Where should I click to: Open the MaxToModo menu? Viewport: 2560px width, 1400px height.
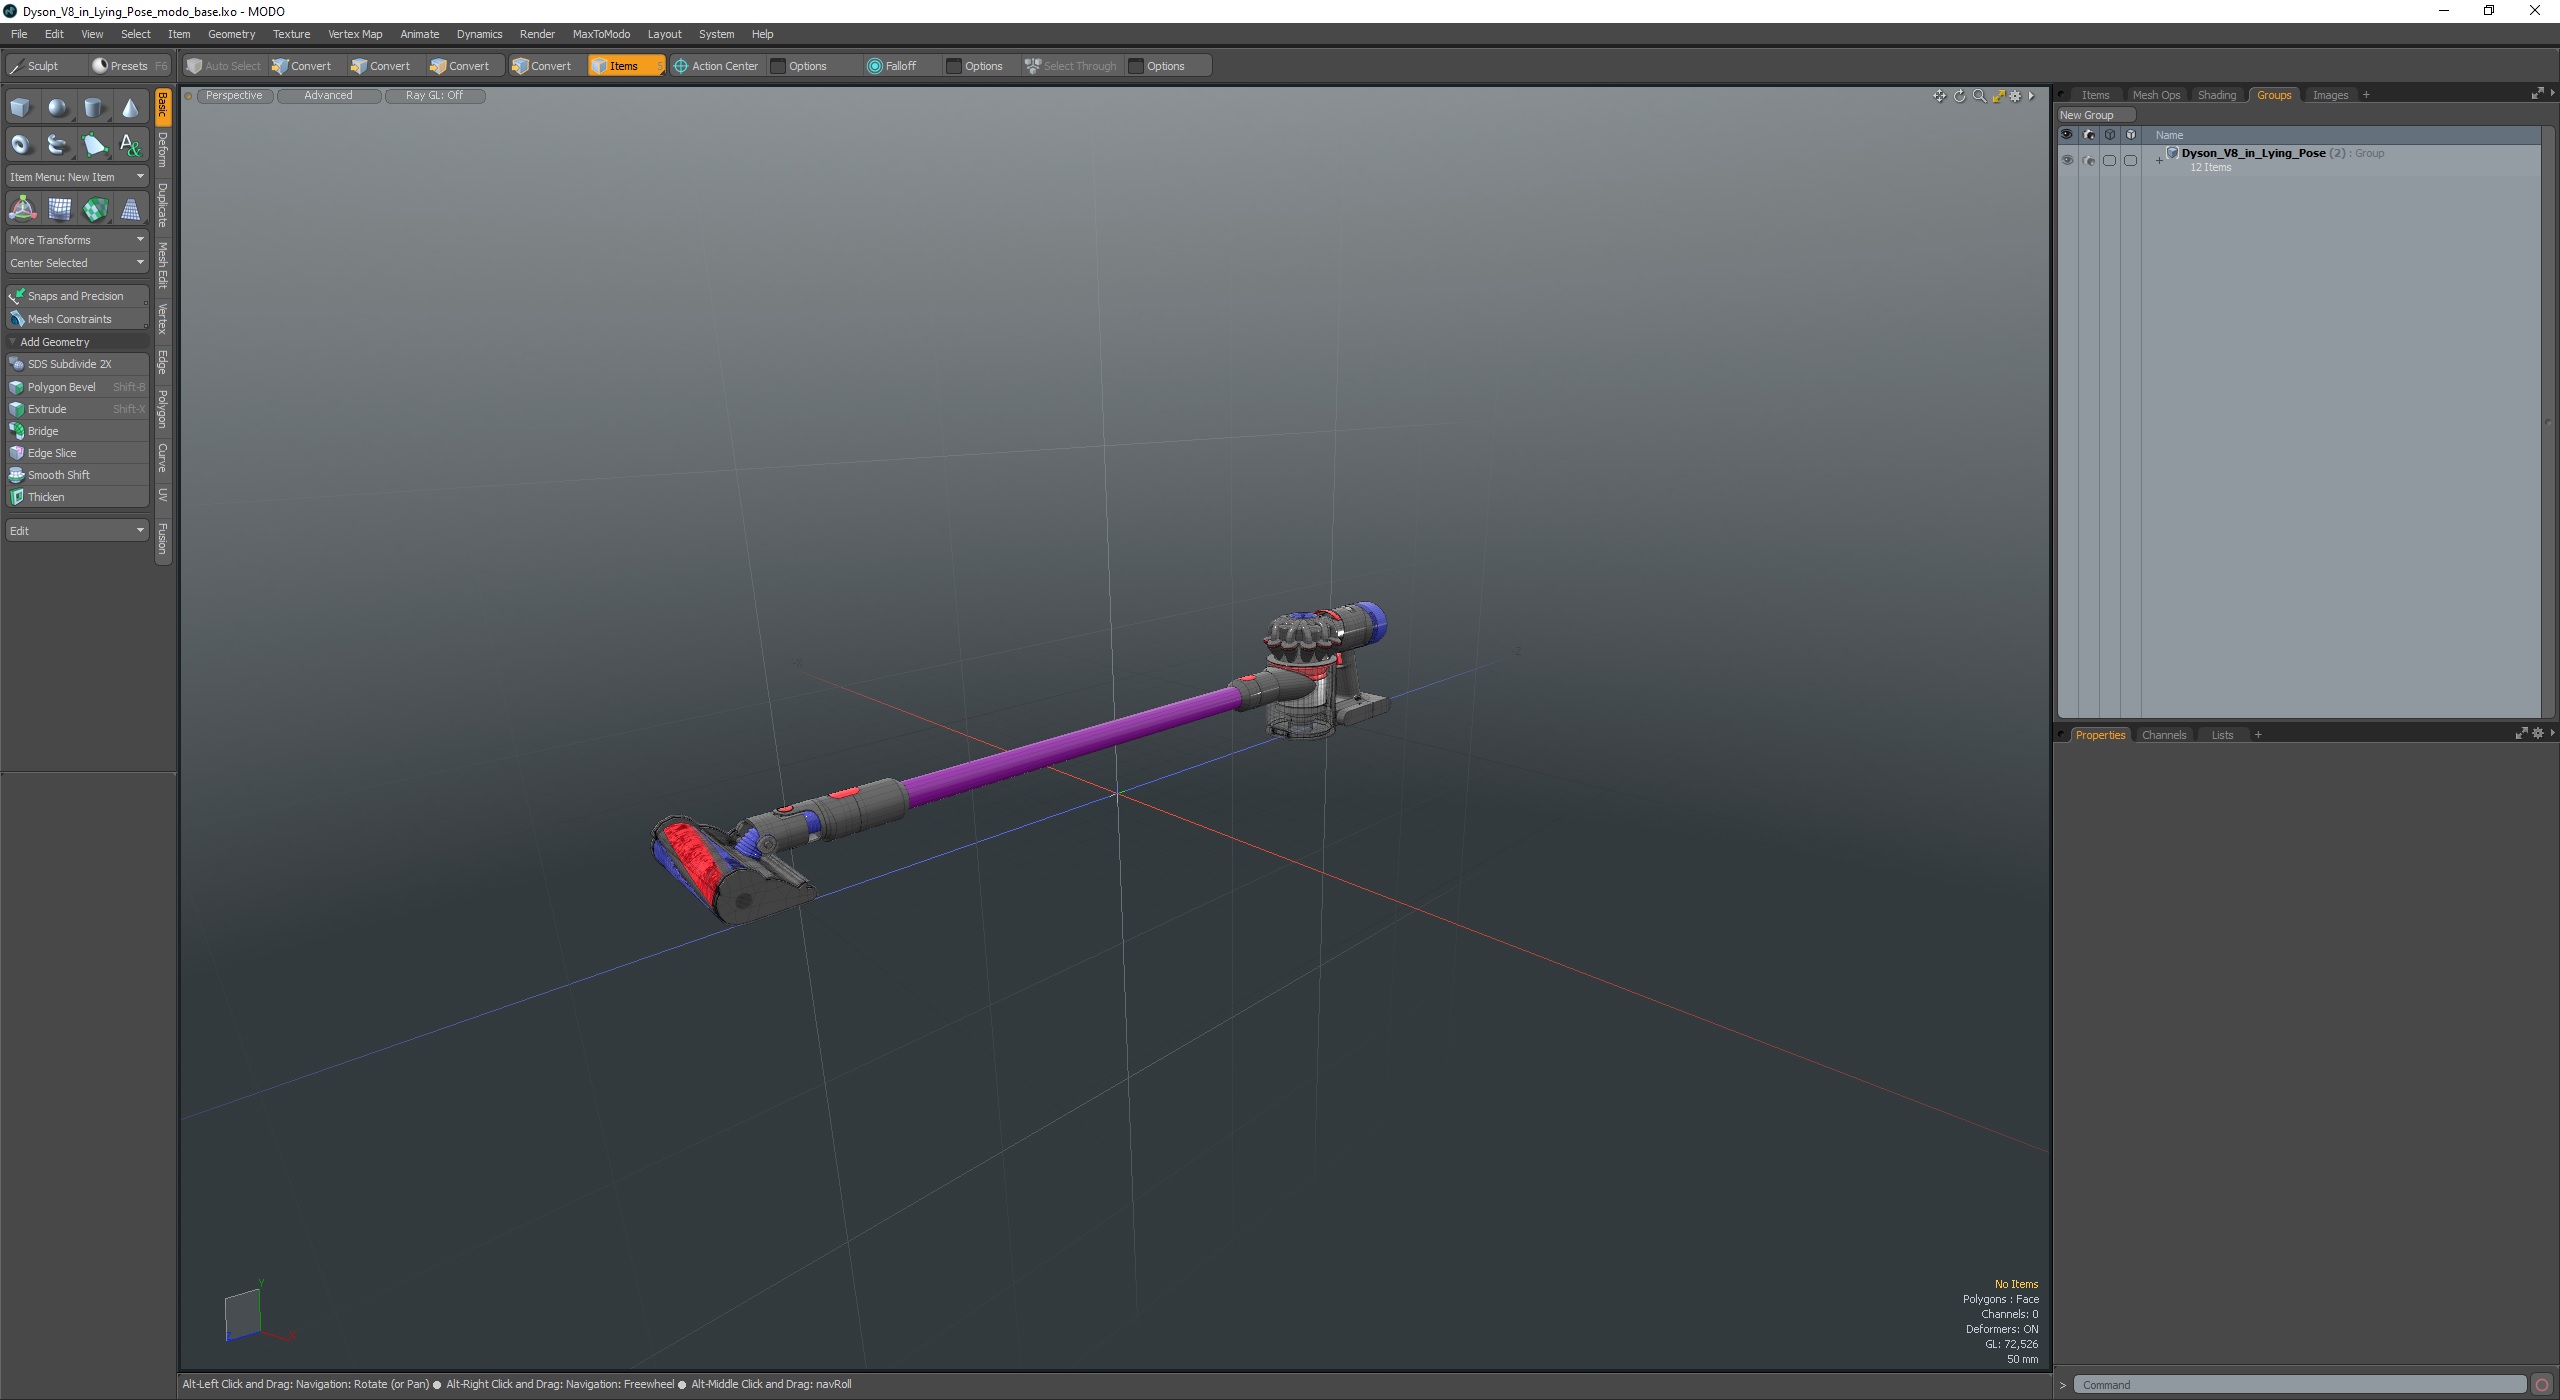coord(601,34)
